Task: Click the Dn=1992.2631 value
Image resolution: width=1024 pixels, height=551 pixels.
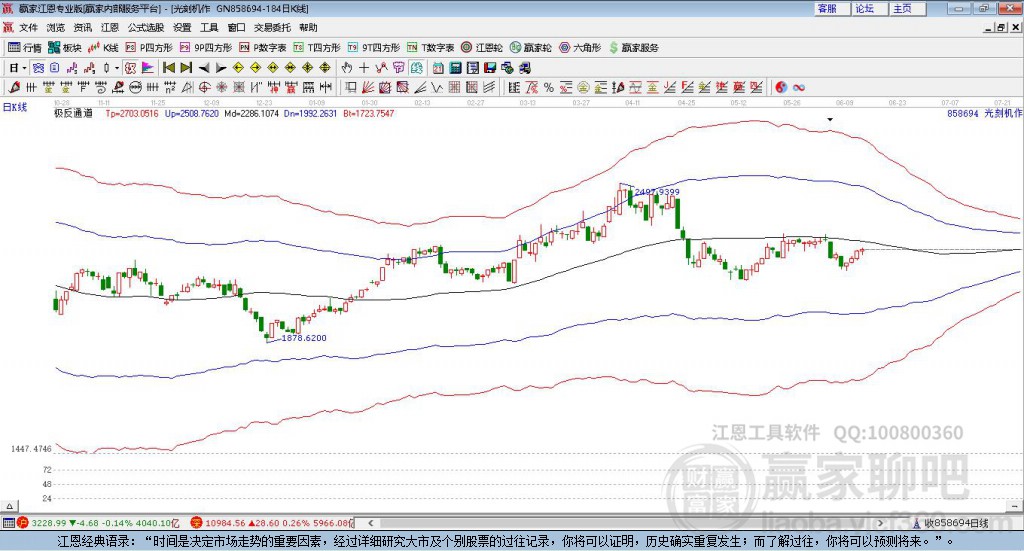Action: pos(311,114)
